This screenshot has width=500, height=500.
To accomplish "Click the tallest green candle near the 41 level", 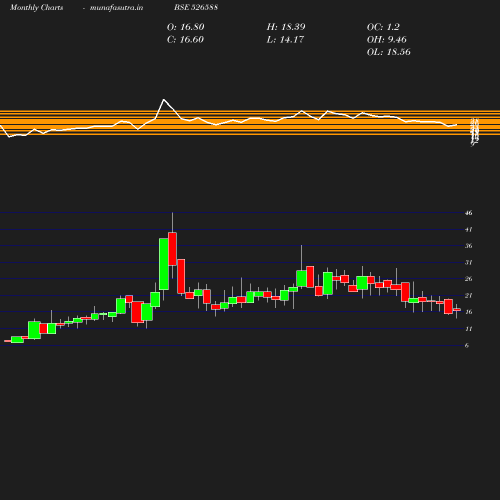I will (x=164, y=264).
